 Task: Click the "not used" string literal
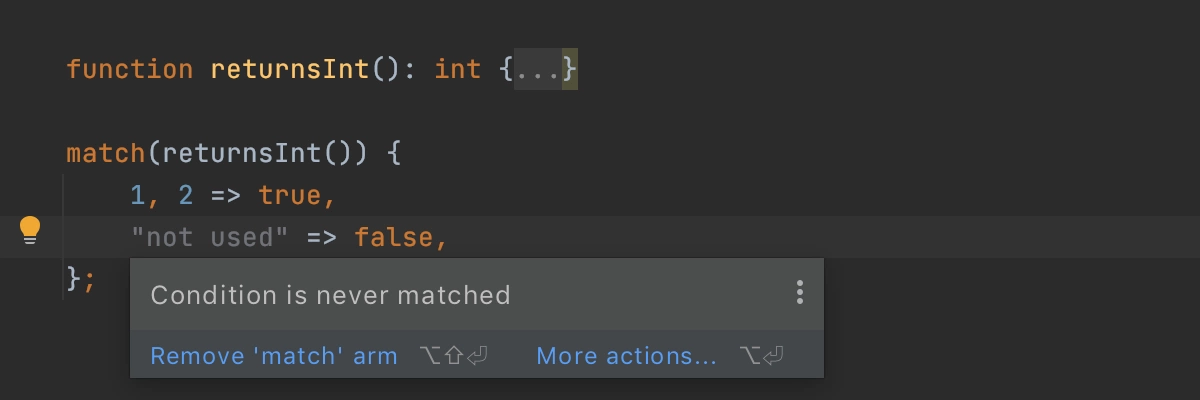tap(210, 238)
